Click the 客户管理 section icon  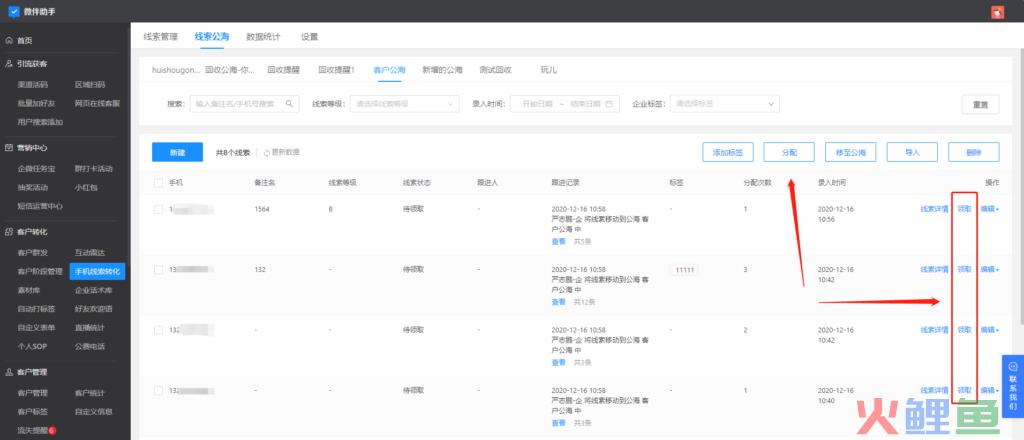[8, 372]
